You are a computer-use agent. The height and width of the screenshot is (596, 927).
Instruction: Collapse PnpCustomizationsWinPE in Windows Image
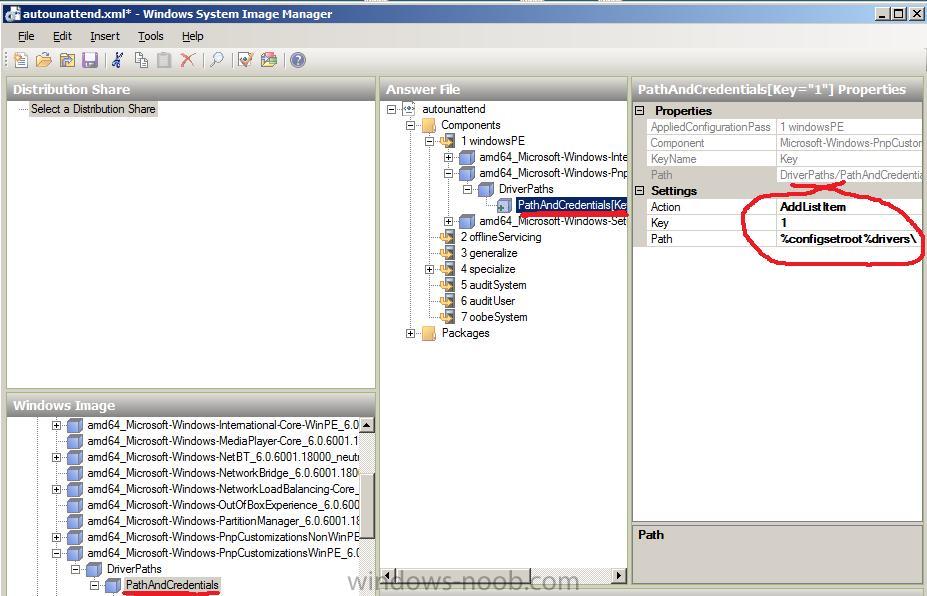click(x=56, y=553)
